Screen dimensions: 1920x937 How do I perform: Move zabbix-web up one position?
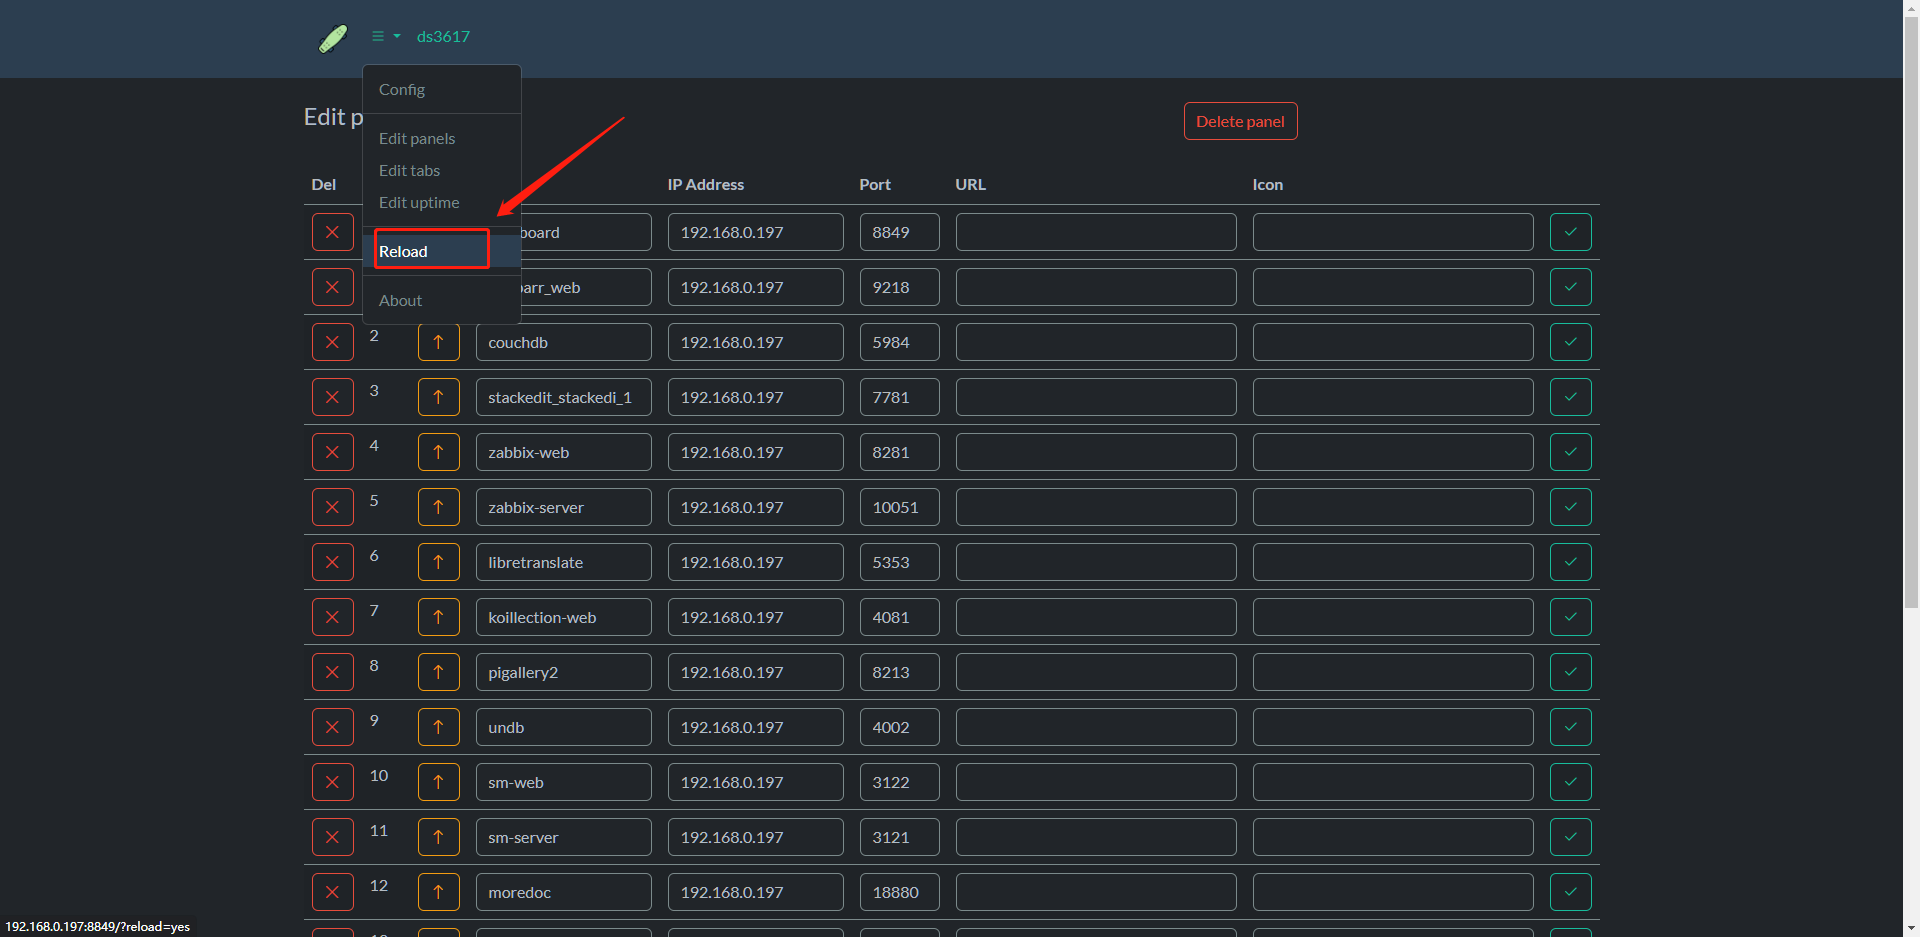pyautogui.click(x=438, y=452)
